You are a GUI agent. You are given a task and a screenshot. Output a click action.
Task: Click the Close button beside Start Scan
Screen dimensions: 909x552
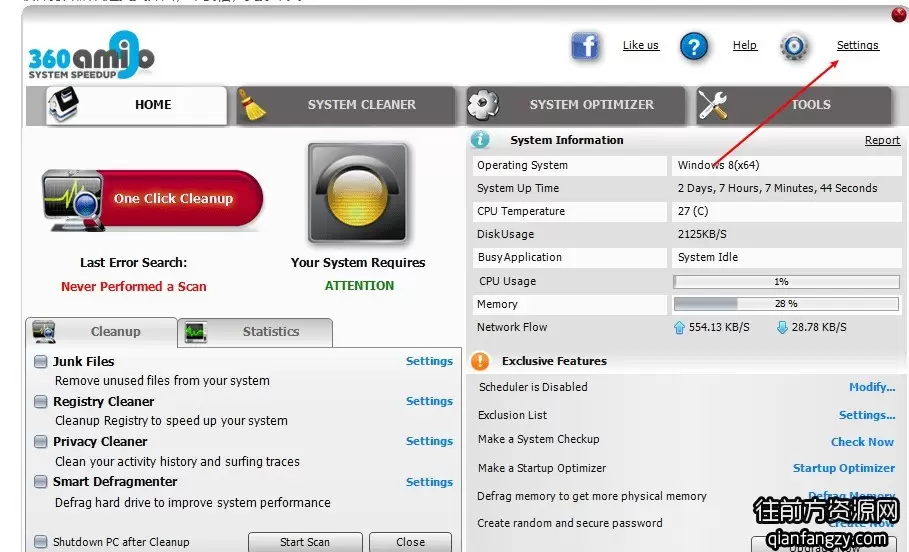click(x=410, y=542)
